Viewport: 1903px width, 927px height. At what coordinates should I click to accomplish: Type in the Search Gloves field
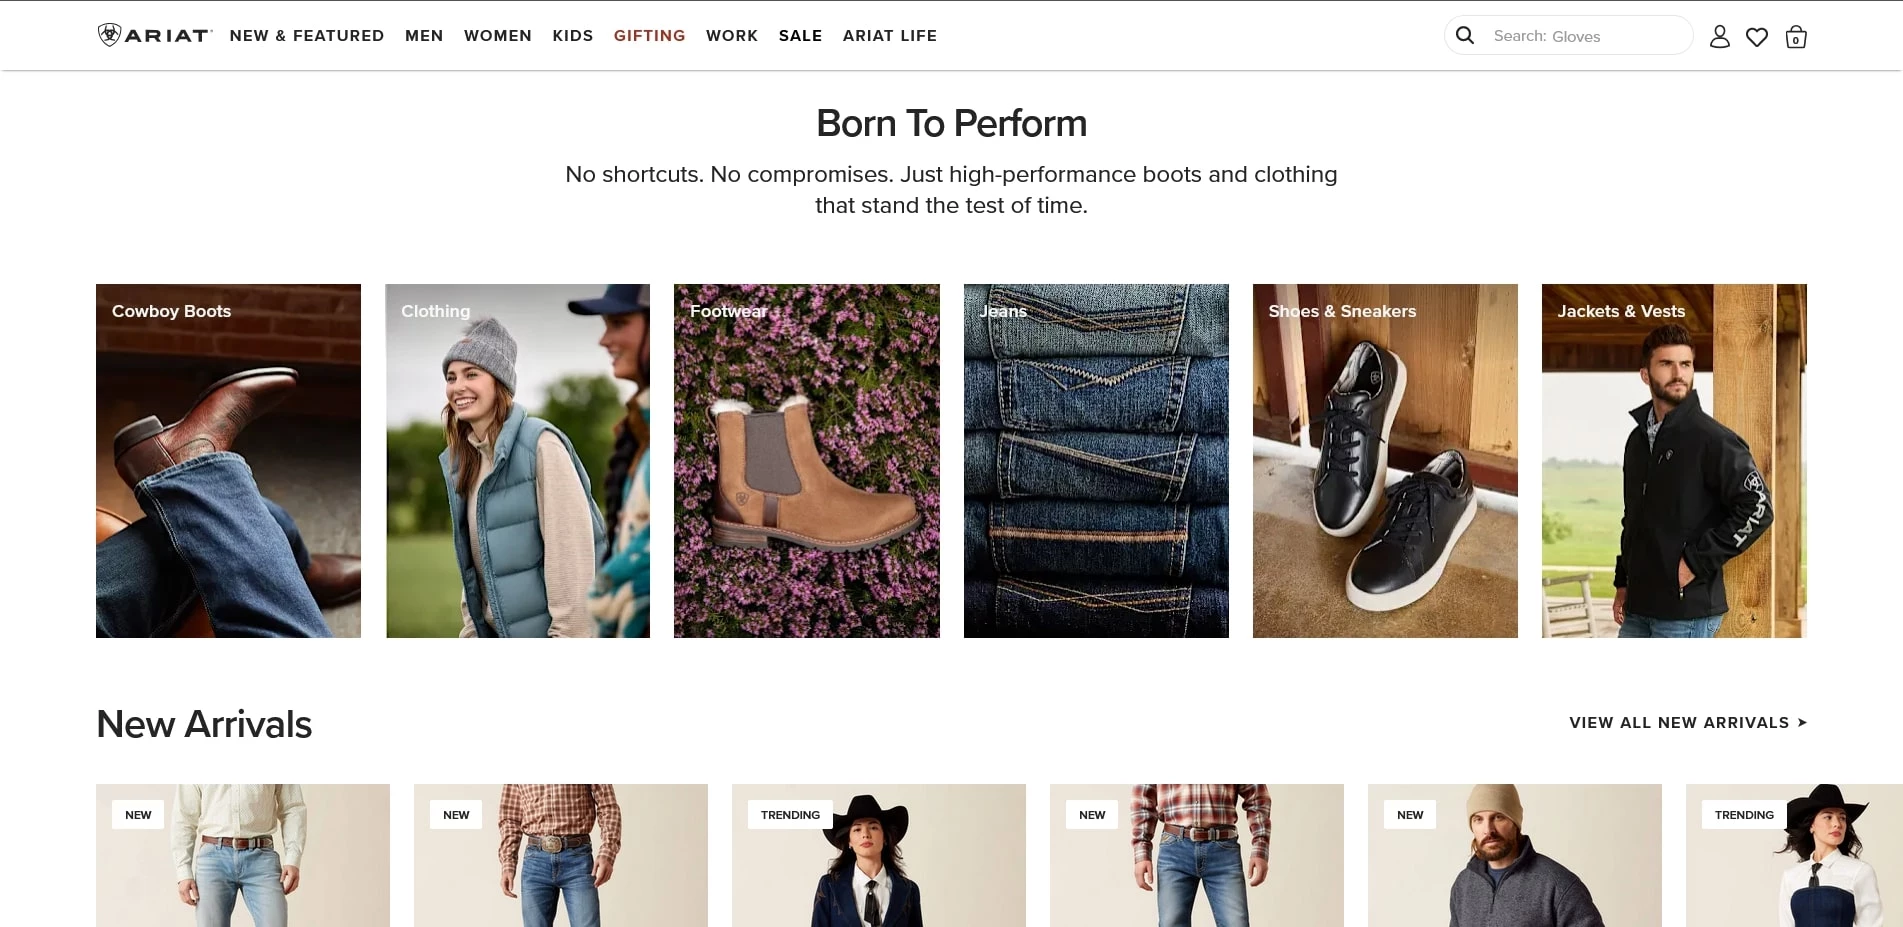click(1585, 36)
